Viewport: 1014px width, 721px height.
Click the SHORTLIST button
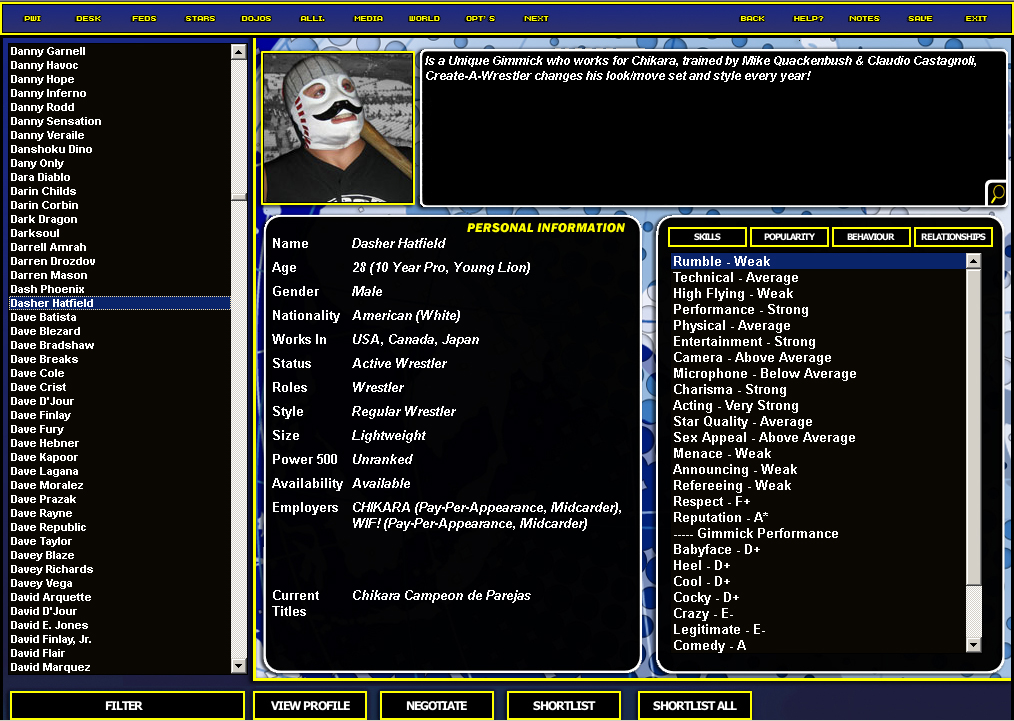(564, 705)
